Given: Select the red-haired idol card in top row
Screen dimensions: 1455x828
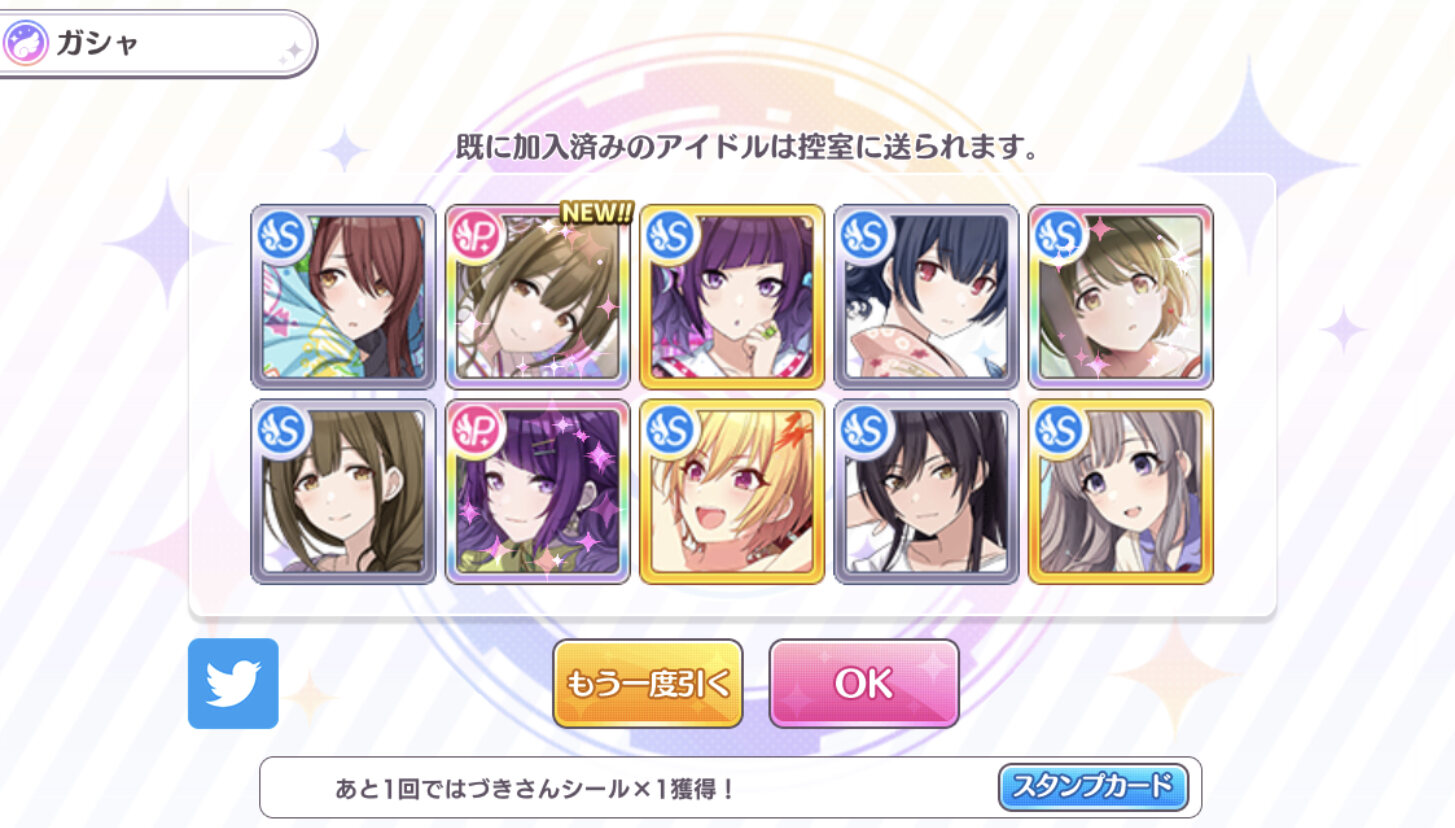Looking at the screenshot, I should (x=343, y=297).
